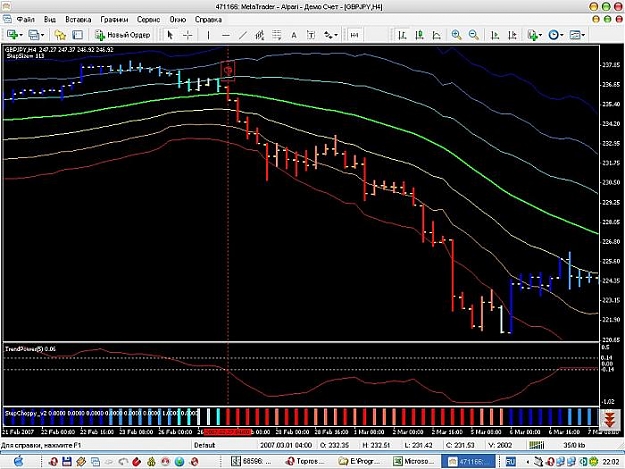625x469 pixels.
Task: Toggle the Navigator panel icon
Action: pyautogui.click(x=77, y=35)
